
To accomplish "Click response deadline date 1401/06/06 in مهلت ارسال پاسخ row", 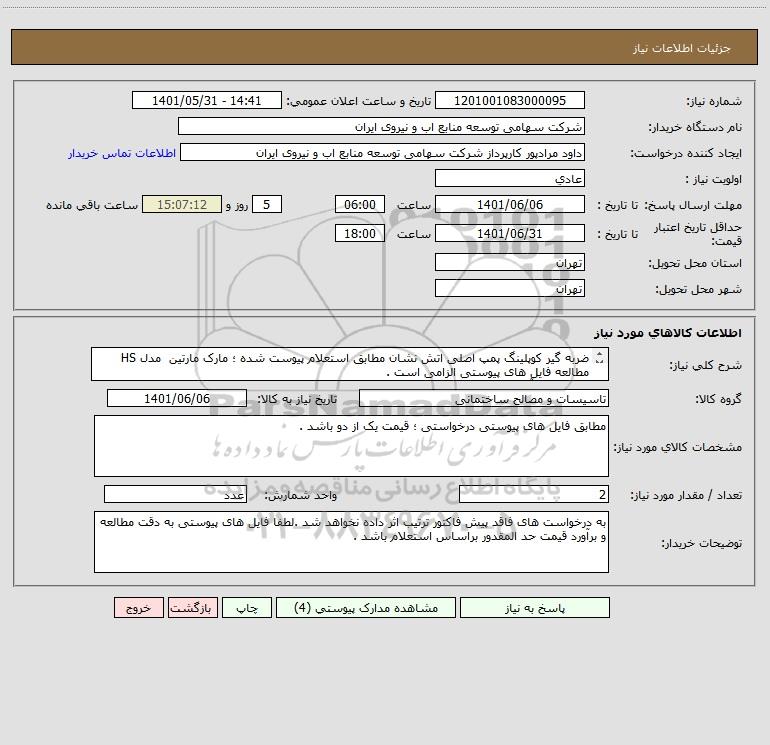I will pyautogui.click(x=510, y=204).
